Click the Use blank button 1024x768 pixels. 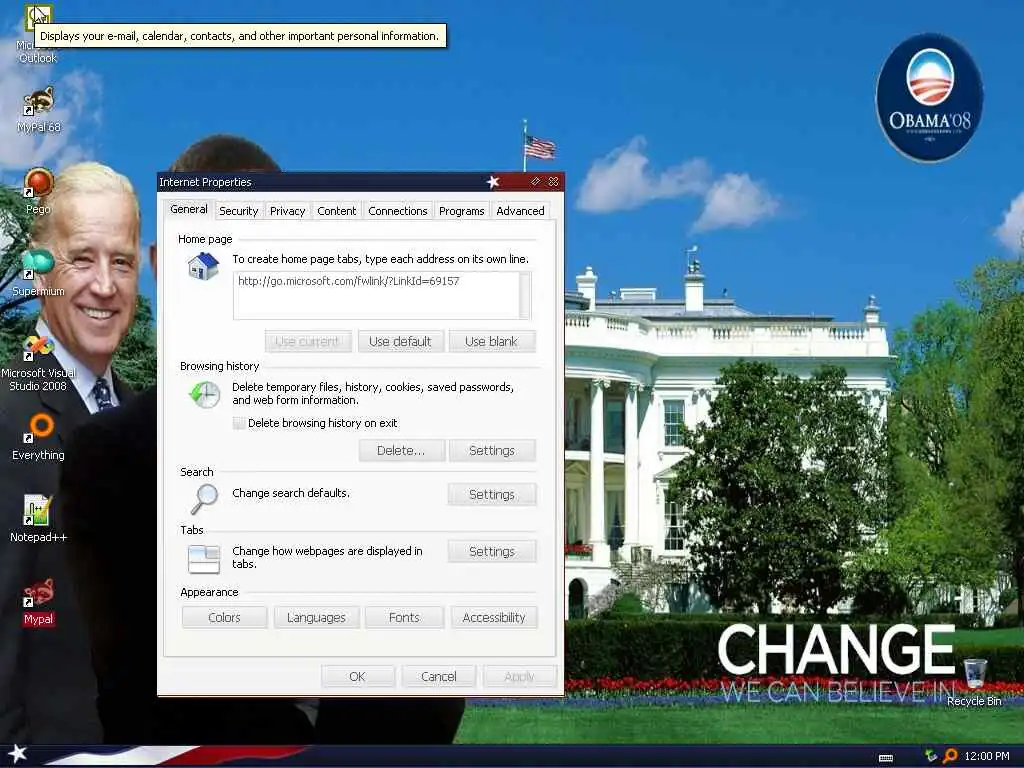491,342
